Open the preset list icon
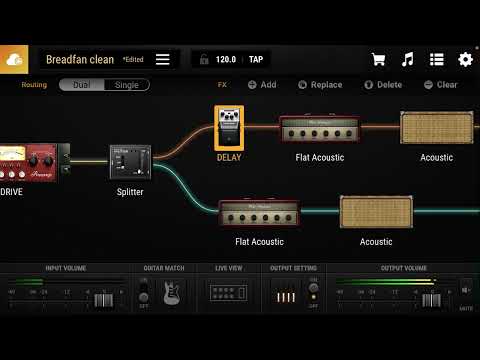 tap(436, 60)
